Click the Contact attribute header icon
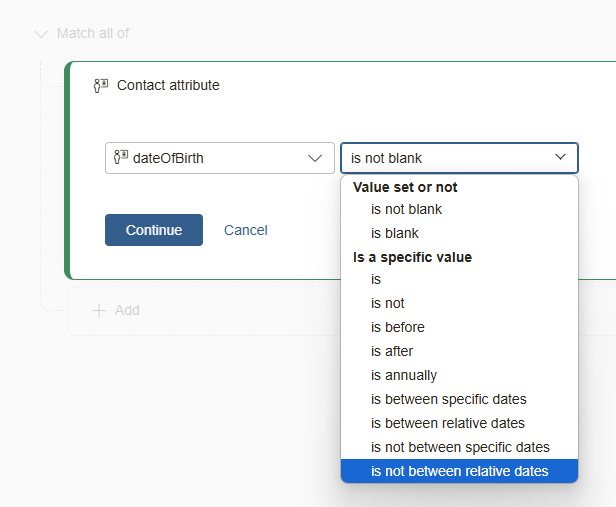Screen dimensions: 616x507 tap(101, 85)
